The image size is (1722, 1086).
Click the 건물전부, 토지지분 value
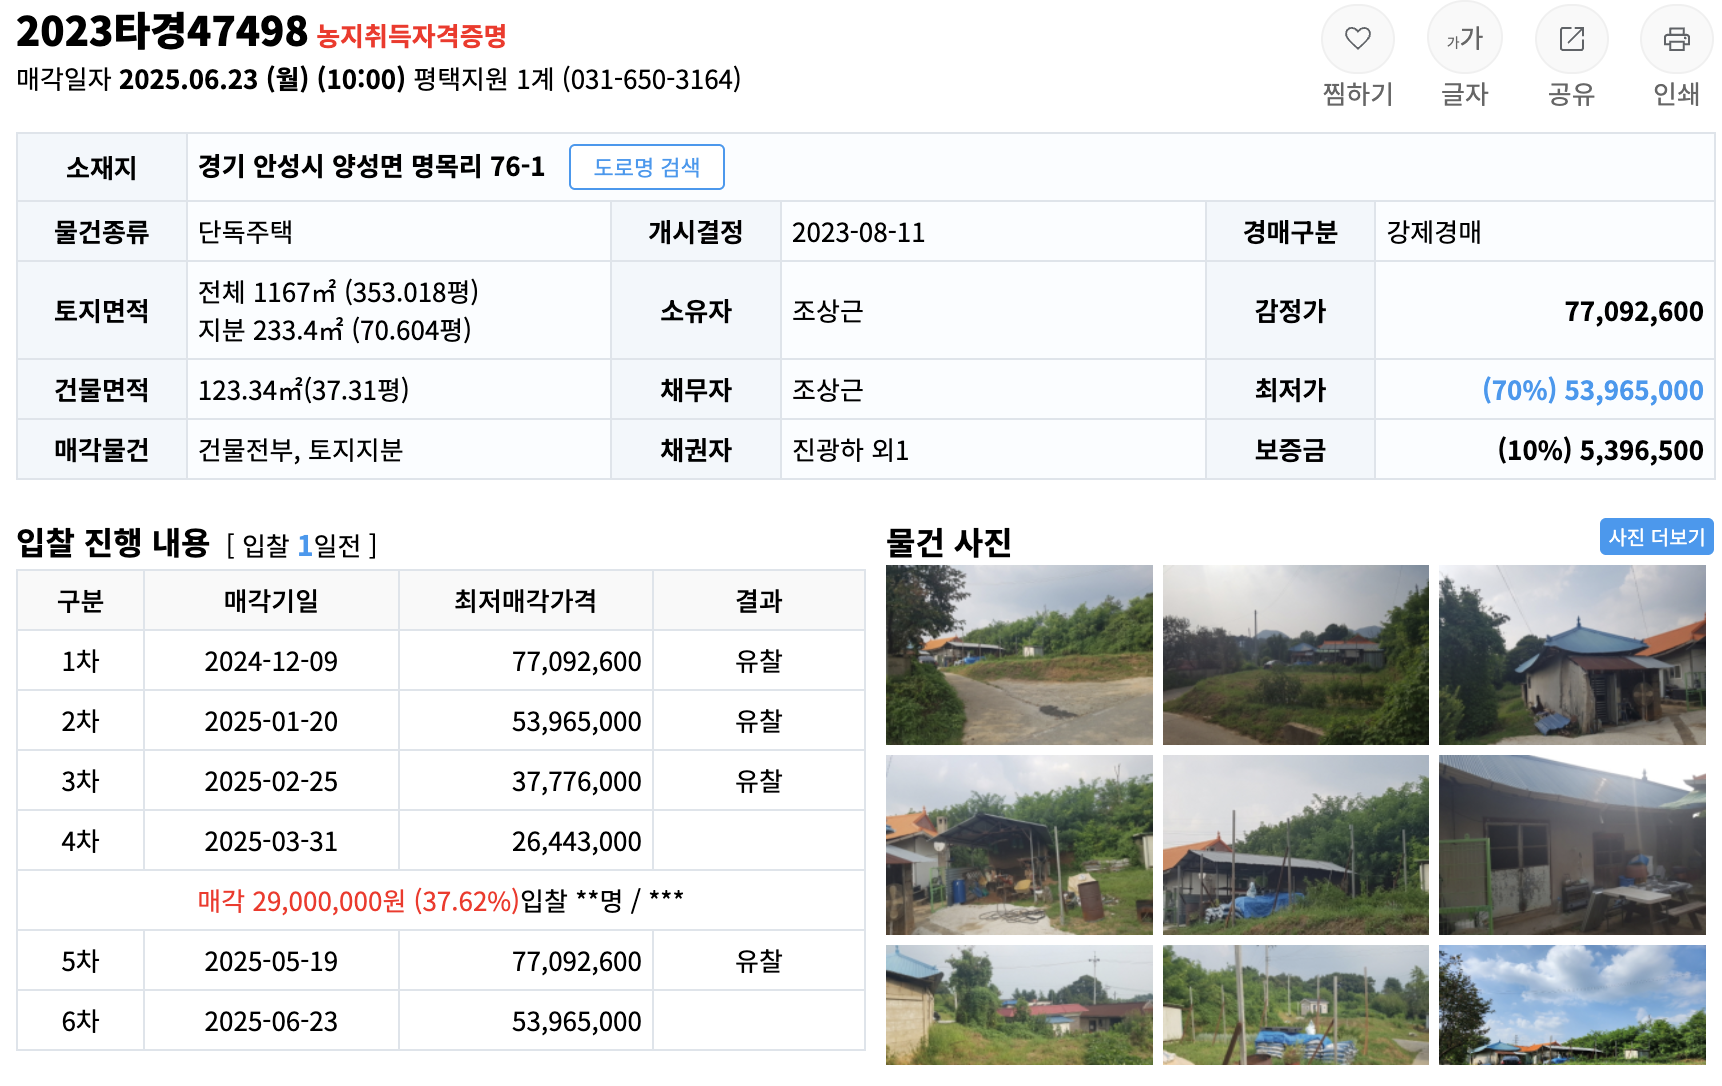[300, 450]
